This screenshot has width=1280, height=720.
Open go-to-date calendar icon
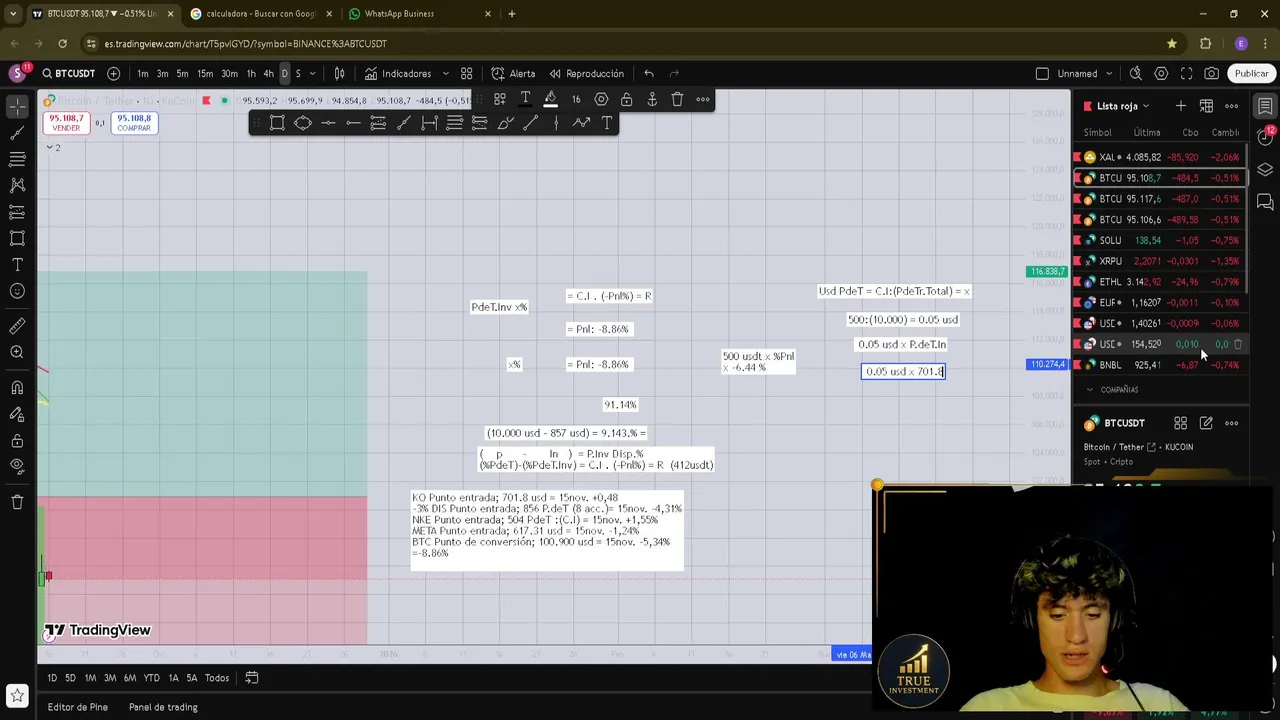252,678
